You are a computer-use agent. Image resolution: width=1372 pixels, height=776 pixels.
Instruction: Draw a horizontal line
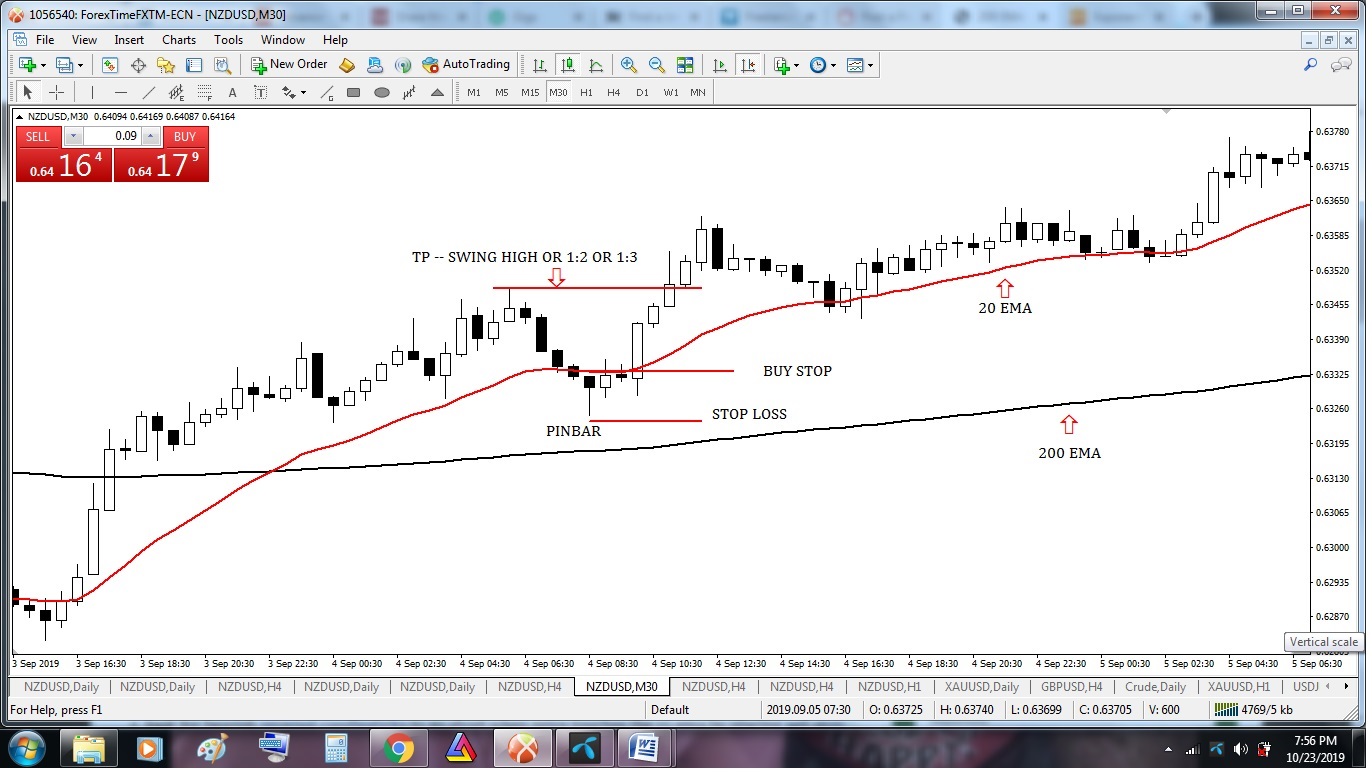(x=121, y=92)
